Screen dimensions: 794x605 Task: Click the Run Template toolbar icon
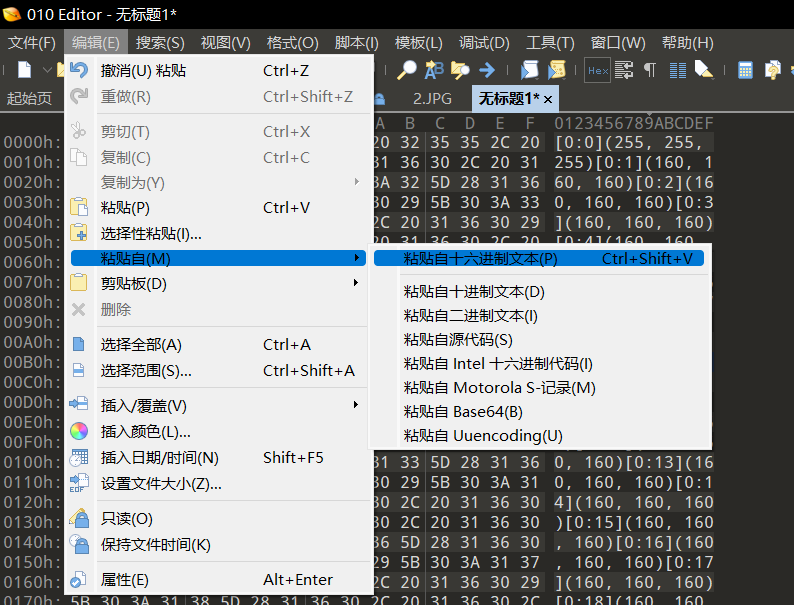(557, 70)
